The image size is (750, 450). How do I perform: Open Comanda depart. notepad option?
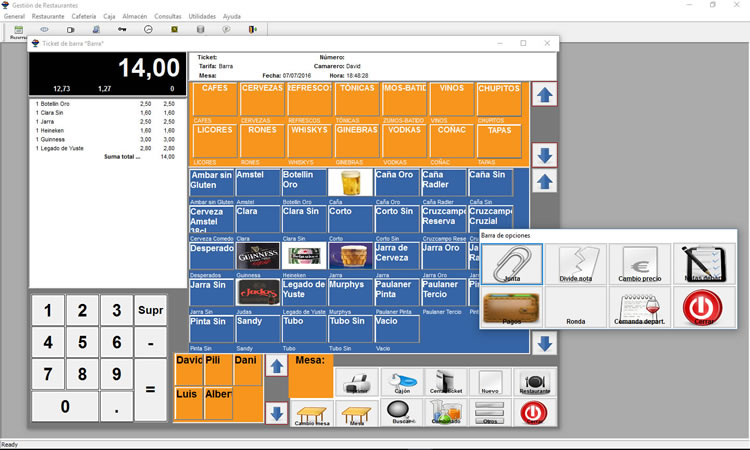640,307
